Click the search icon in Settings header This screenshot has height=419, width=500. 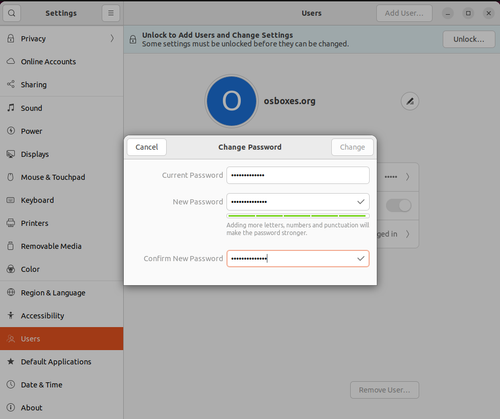click(11, 13)
